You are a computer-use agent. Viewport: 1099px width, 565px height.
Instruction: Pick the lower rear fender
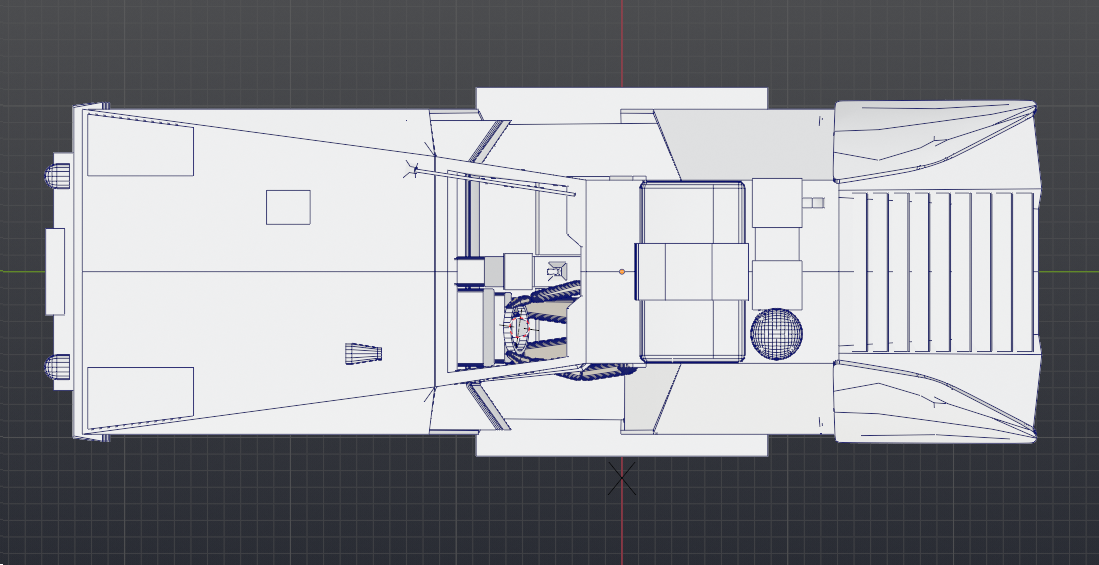(x=934, y=402)
